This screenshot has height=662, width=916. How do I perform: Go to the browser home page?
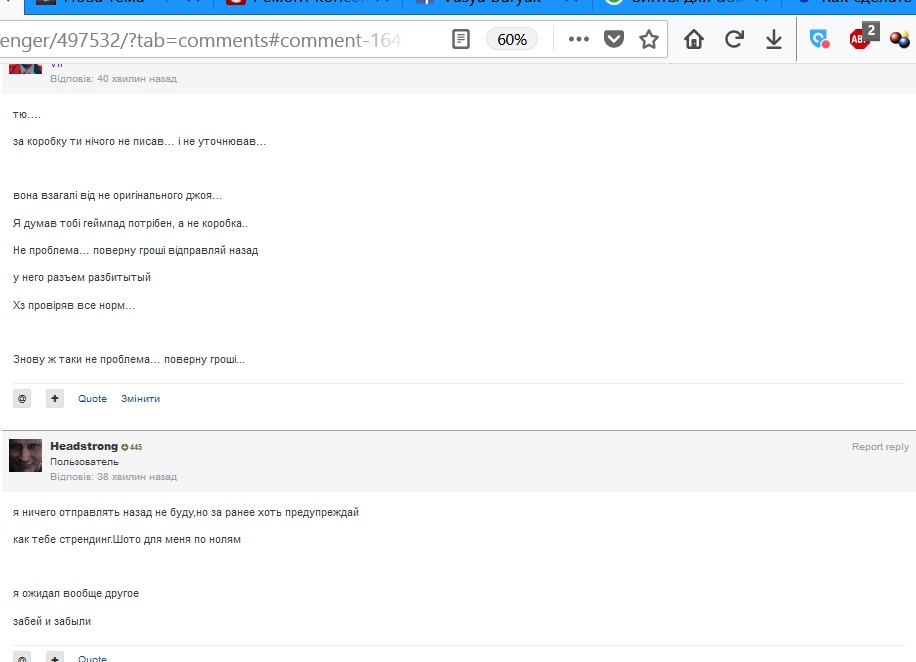click(x=694, y=40)
